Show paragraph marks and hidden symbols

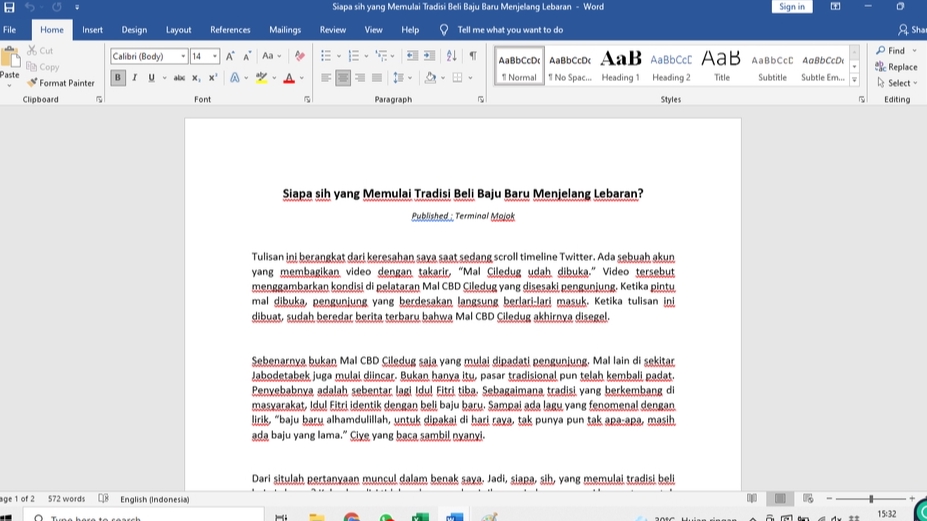(473, 56)
